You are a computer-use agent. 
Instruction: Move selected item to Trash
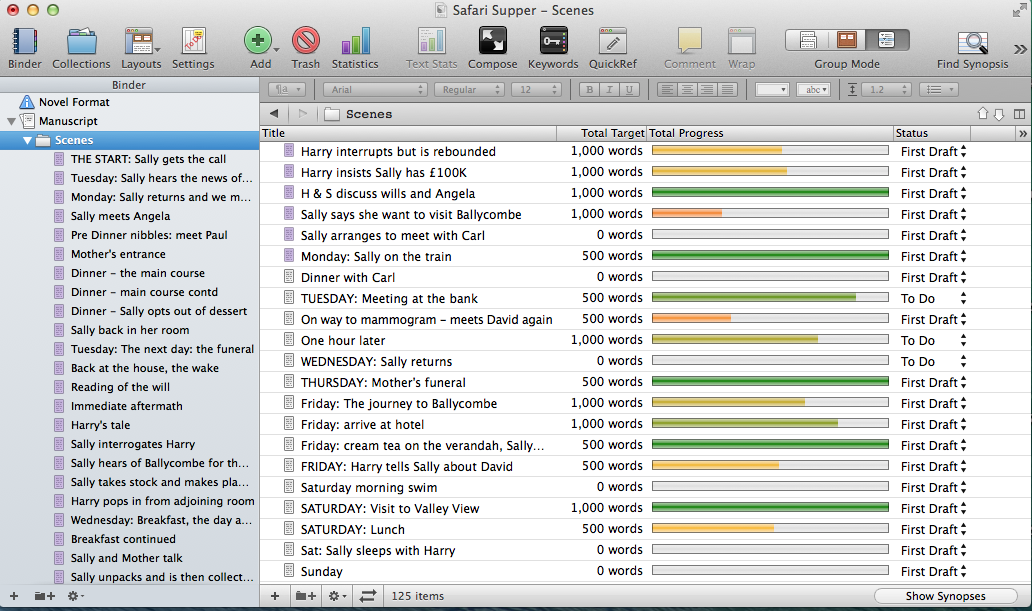tap(306, 42)
